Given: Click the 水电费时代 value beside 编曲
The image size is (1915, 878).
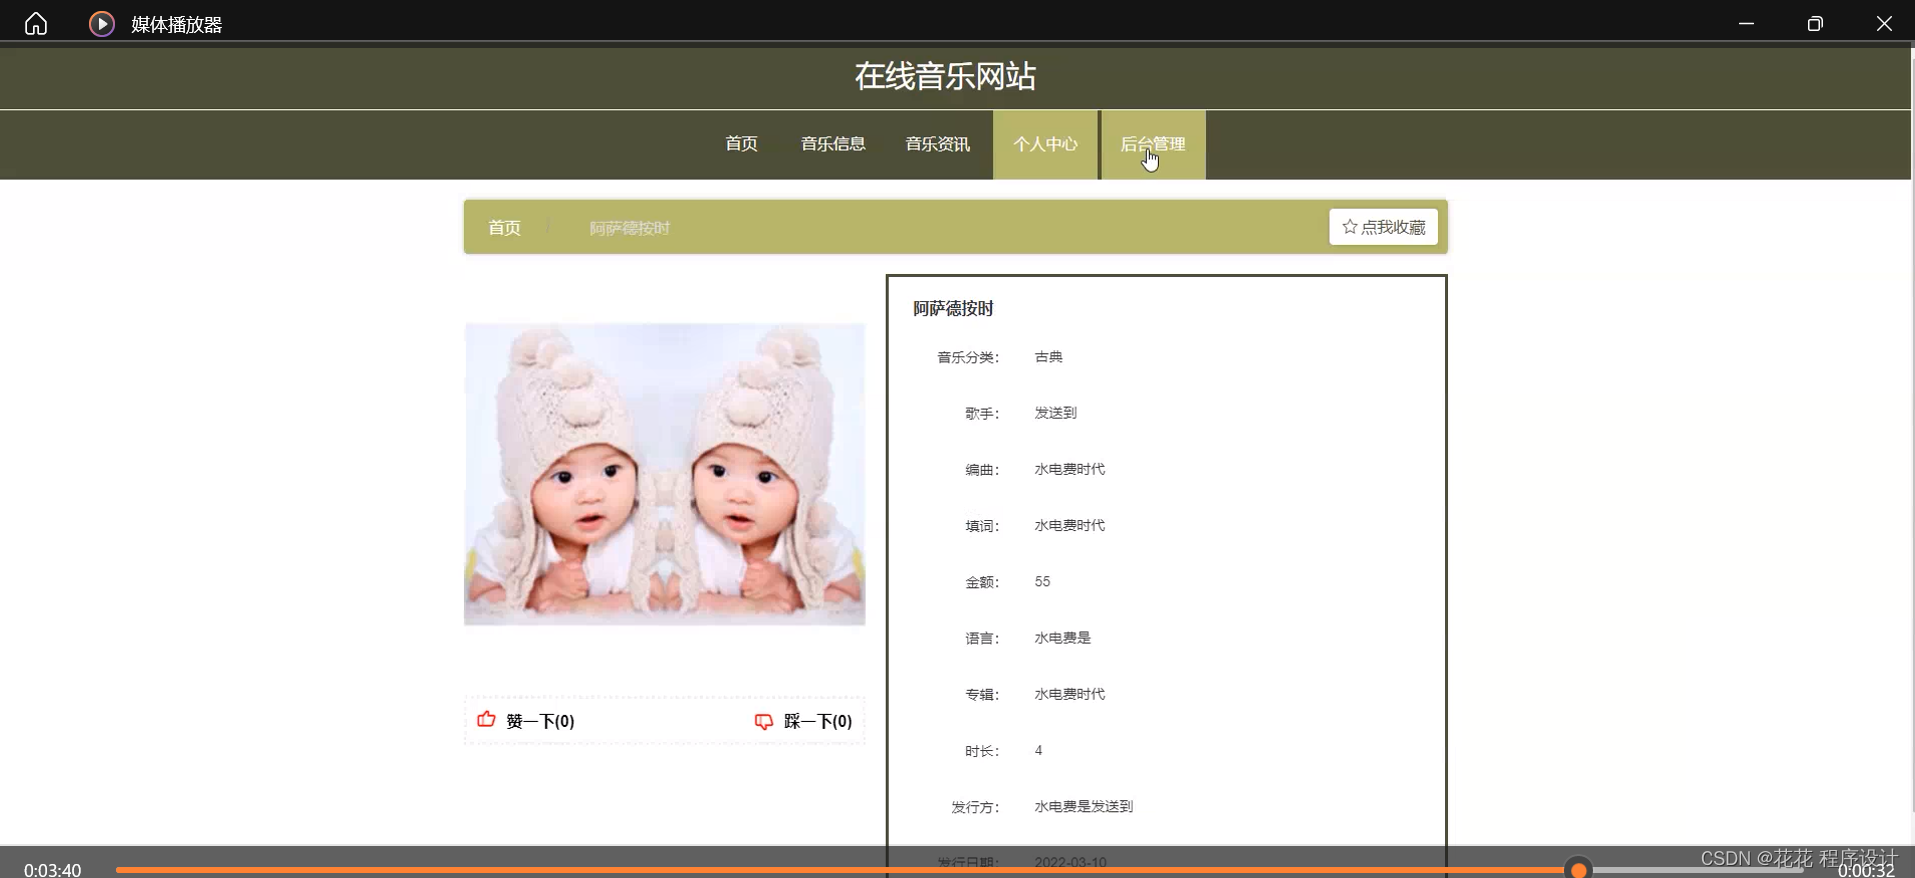Looking at the screenshot, I should click(x=1069, y=469).
